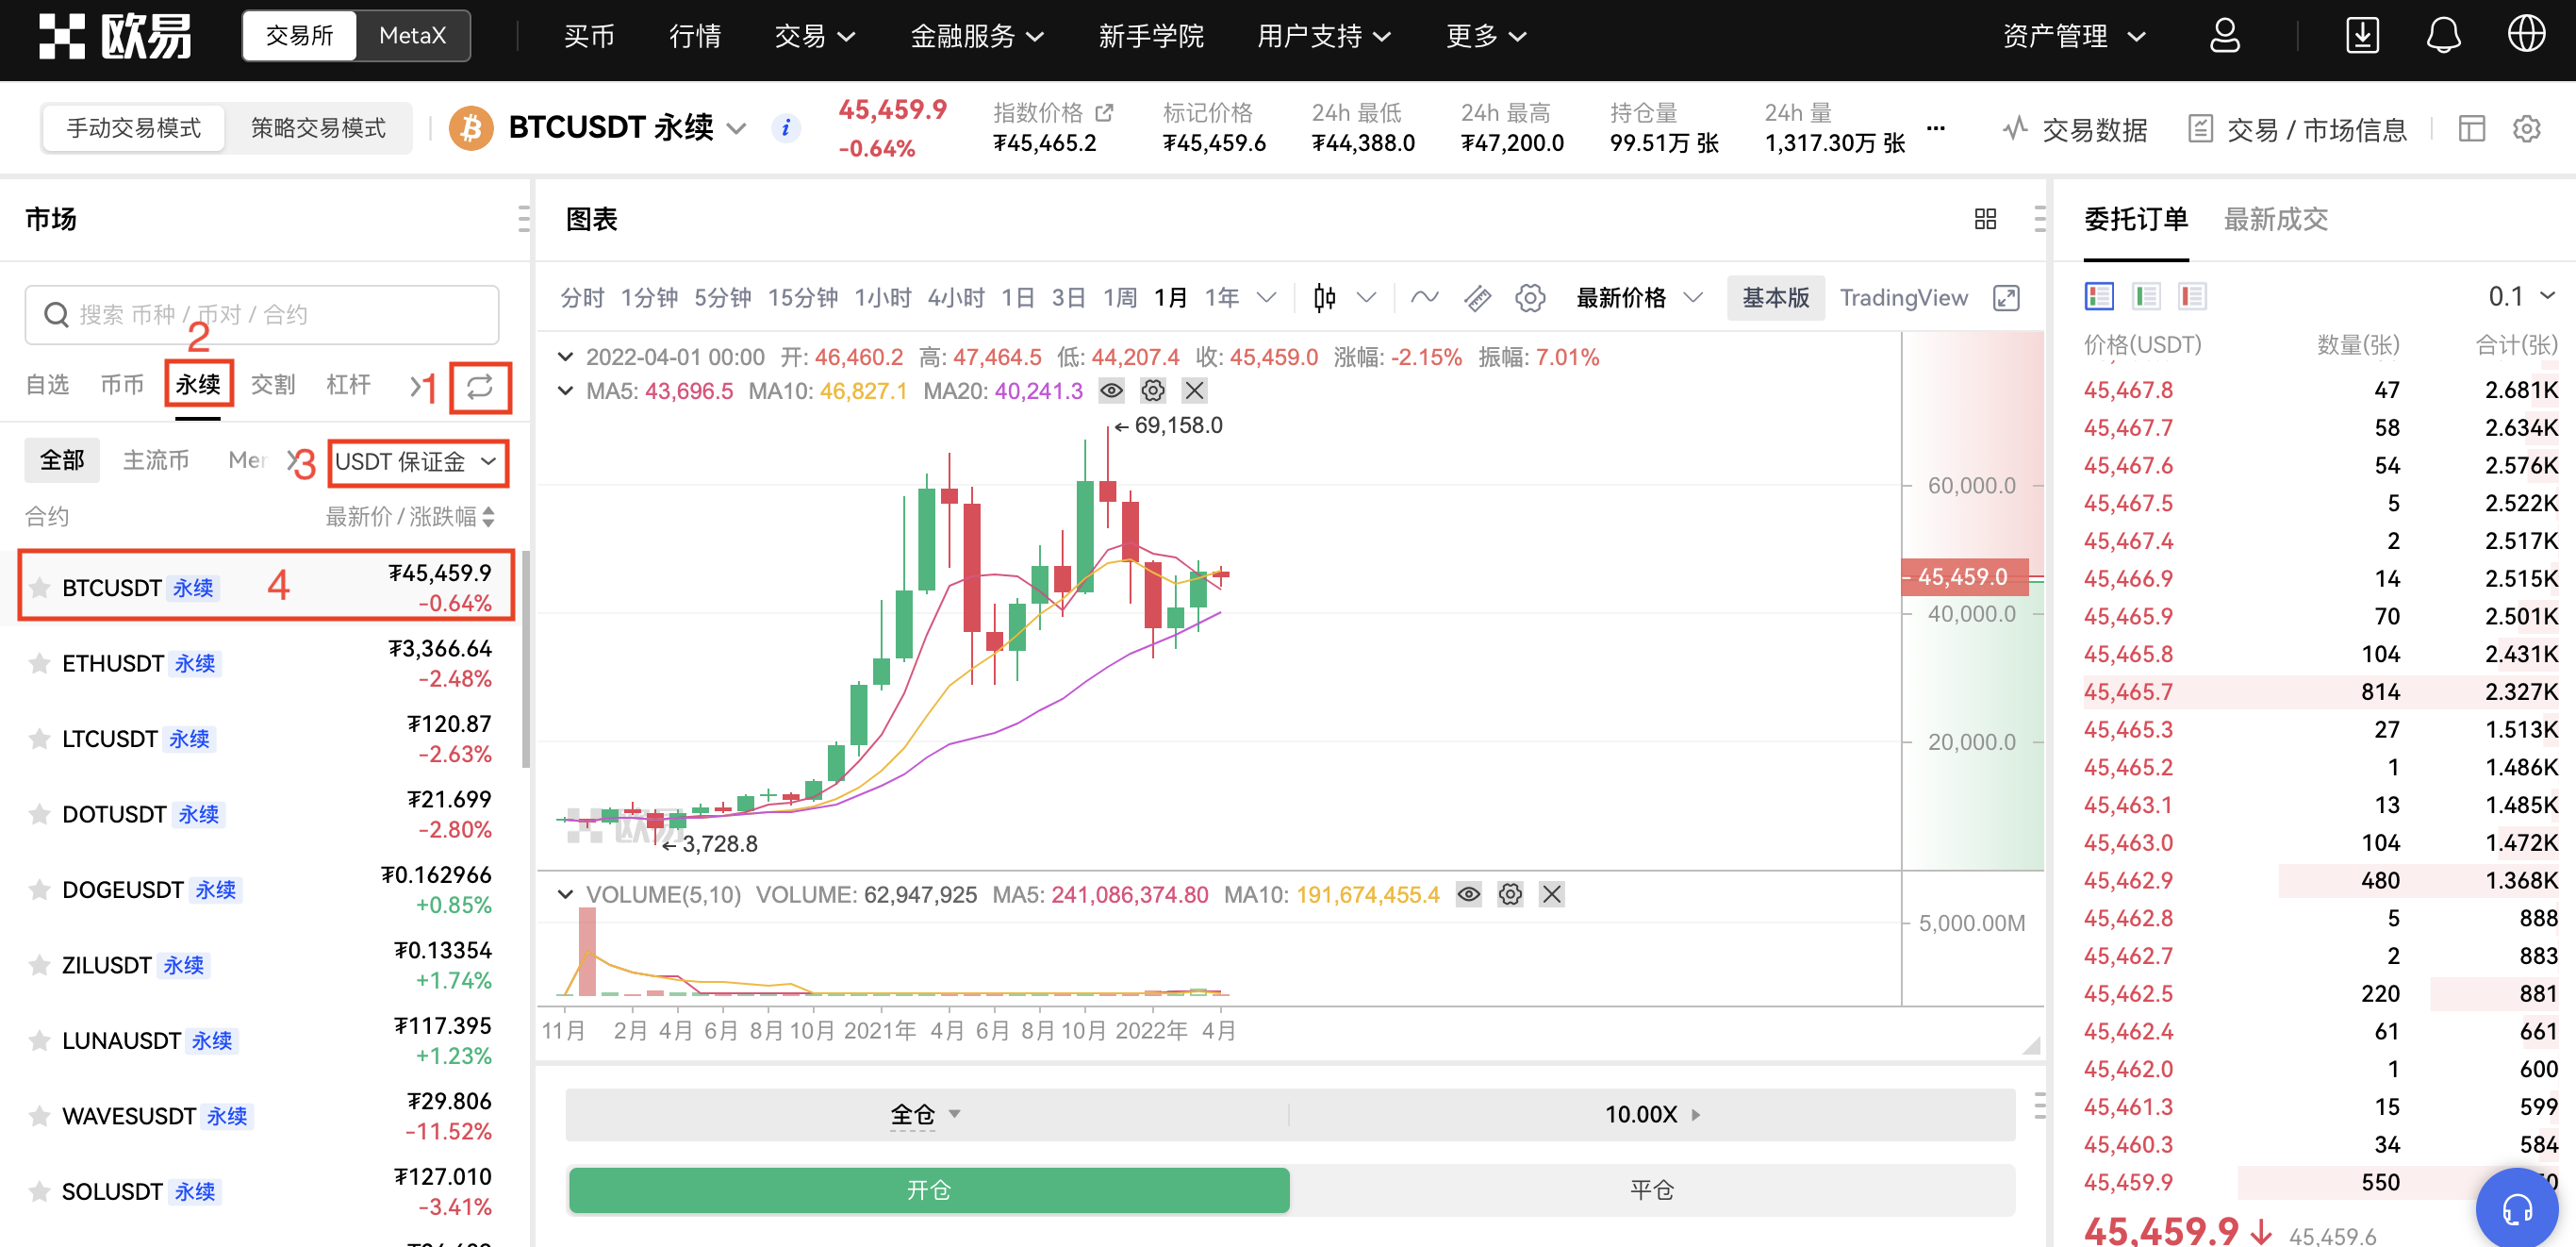Image resolution: width=2576 pixels, height=1247 pixels.
Task: Select the chart drawing ruler tool
Action: click(x=1477, y=298)
